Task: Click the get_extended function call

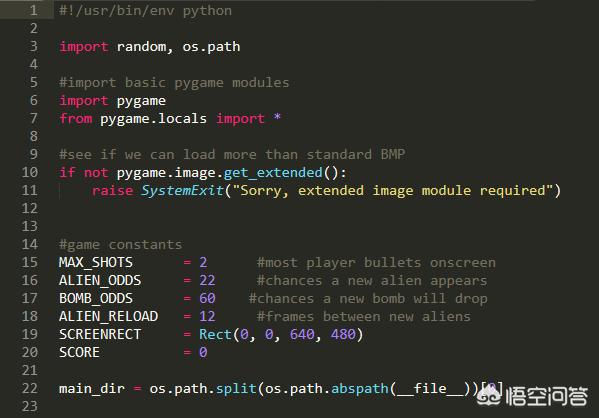Action: pyautogui.click(x=273, y=173)
